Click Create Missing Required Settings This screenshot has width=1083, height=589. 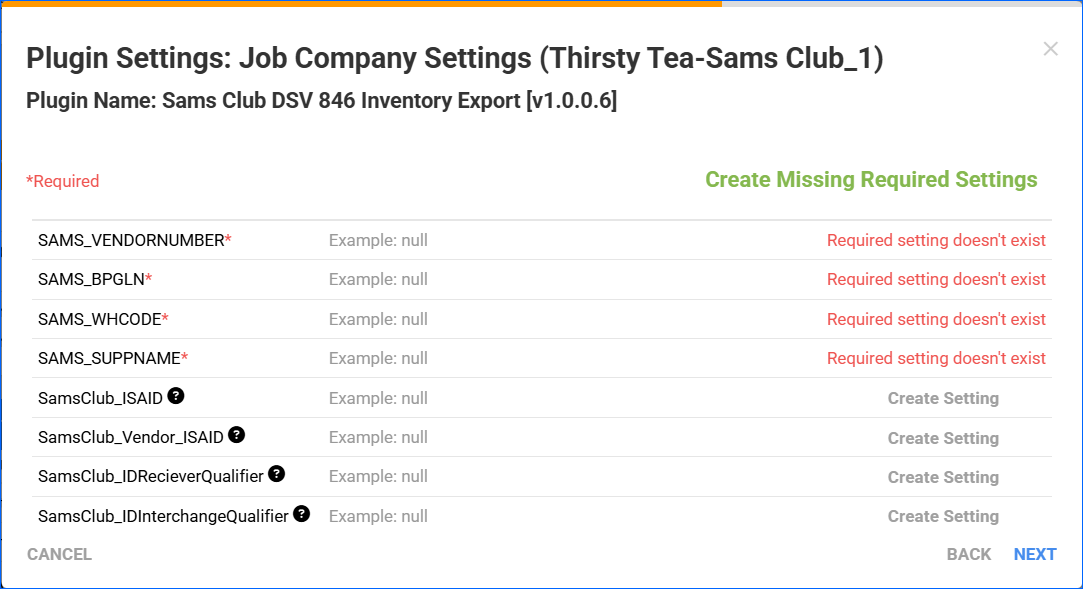tap(871, 180)
